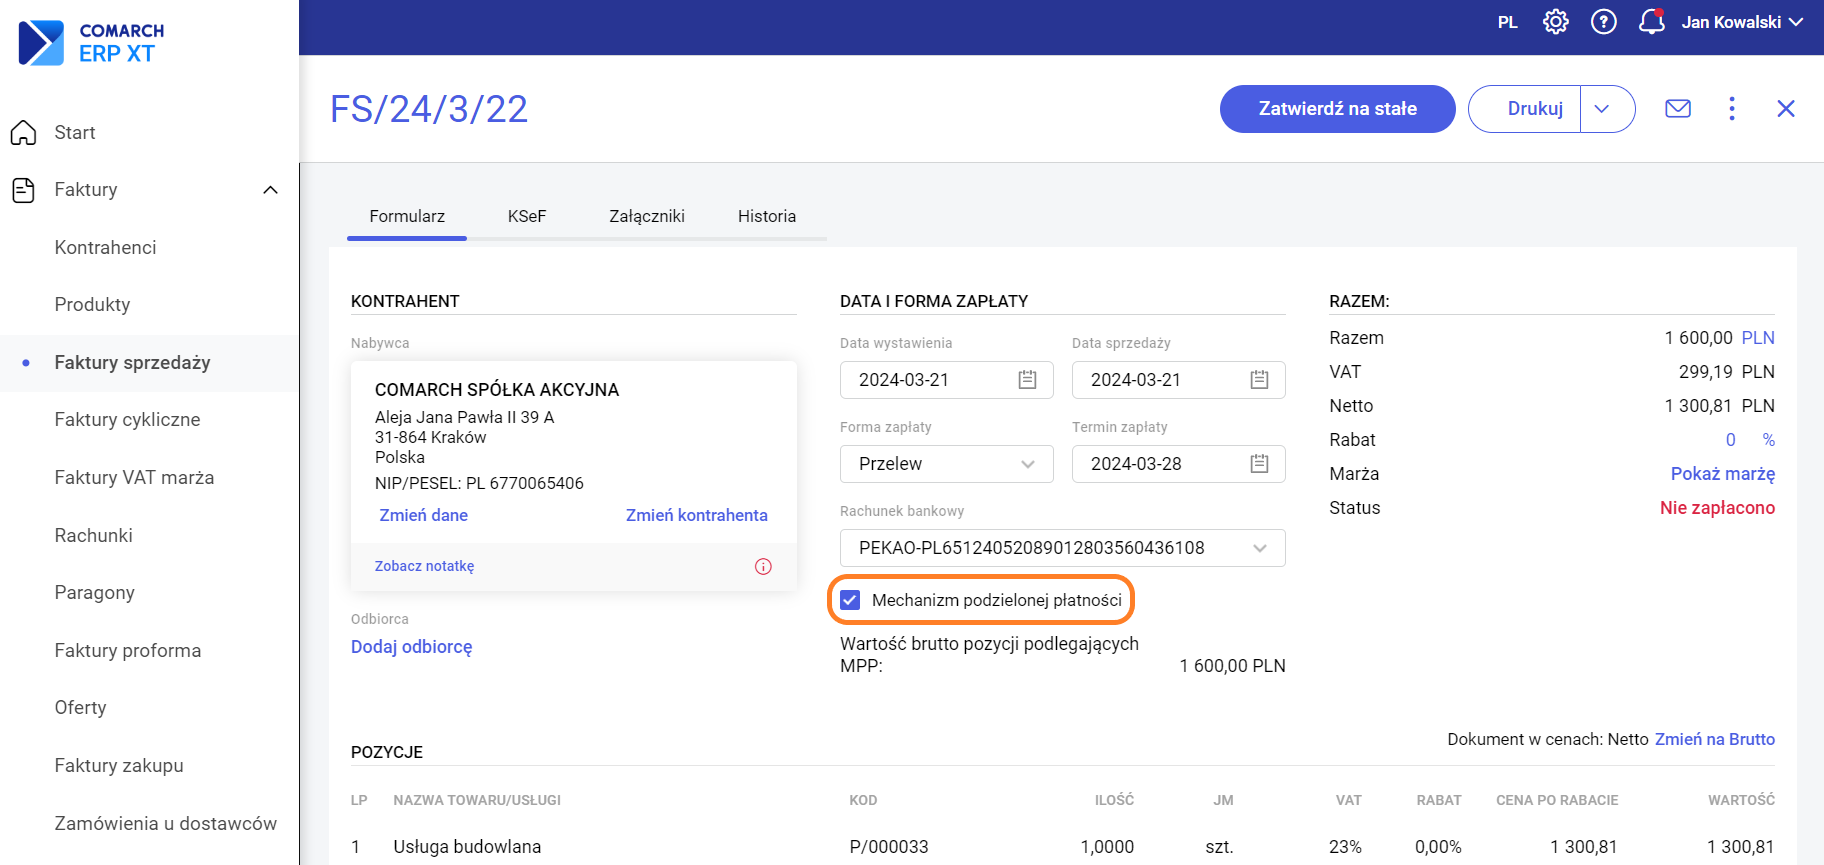Expand the Drukuj button arrow options
1824x865 pixels.
[1602, 109]
